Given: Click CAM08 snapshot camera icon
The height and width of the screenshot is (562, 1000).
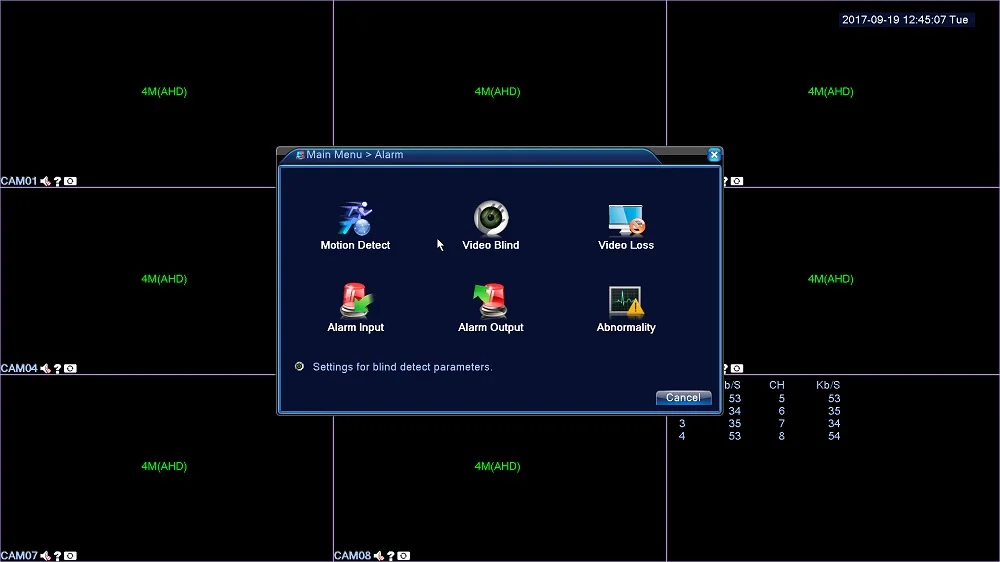Looking at the screenshot, I should click(404, 556).
